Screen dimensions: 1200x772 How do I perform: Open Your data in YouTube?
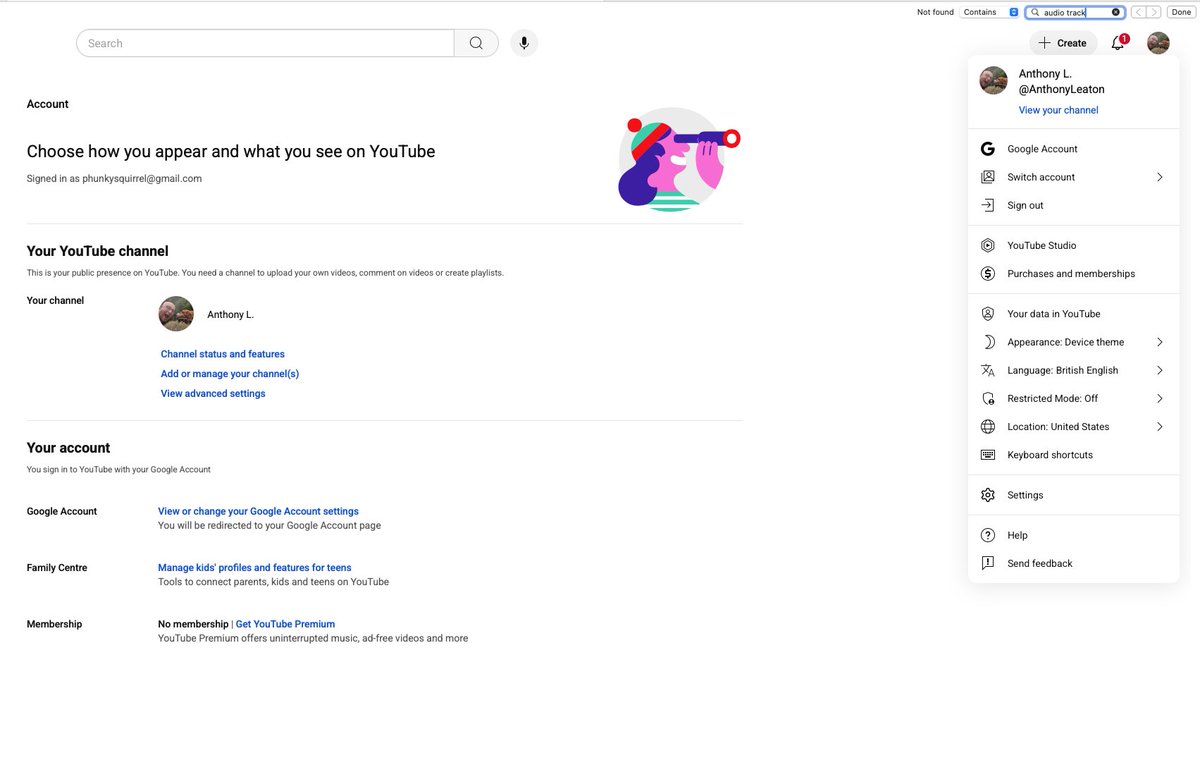pos(1074,313)
